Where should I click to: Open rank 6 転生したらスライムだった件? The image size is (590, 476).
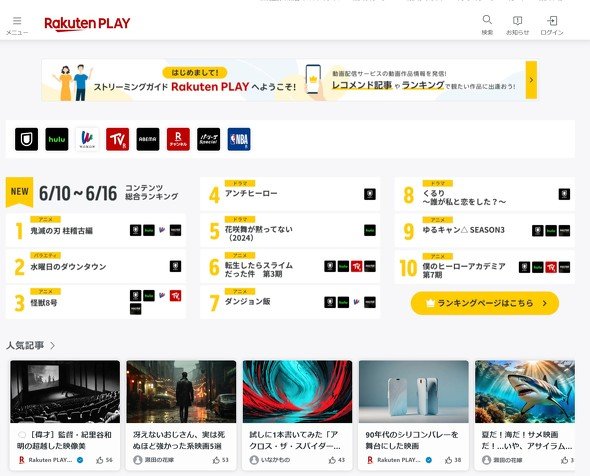coord(290,266)
